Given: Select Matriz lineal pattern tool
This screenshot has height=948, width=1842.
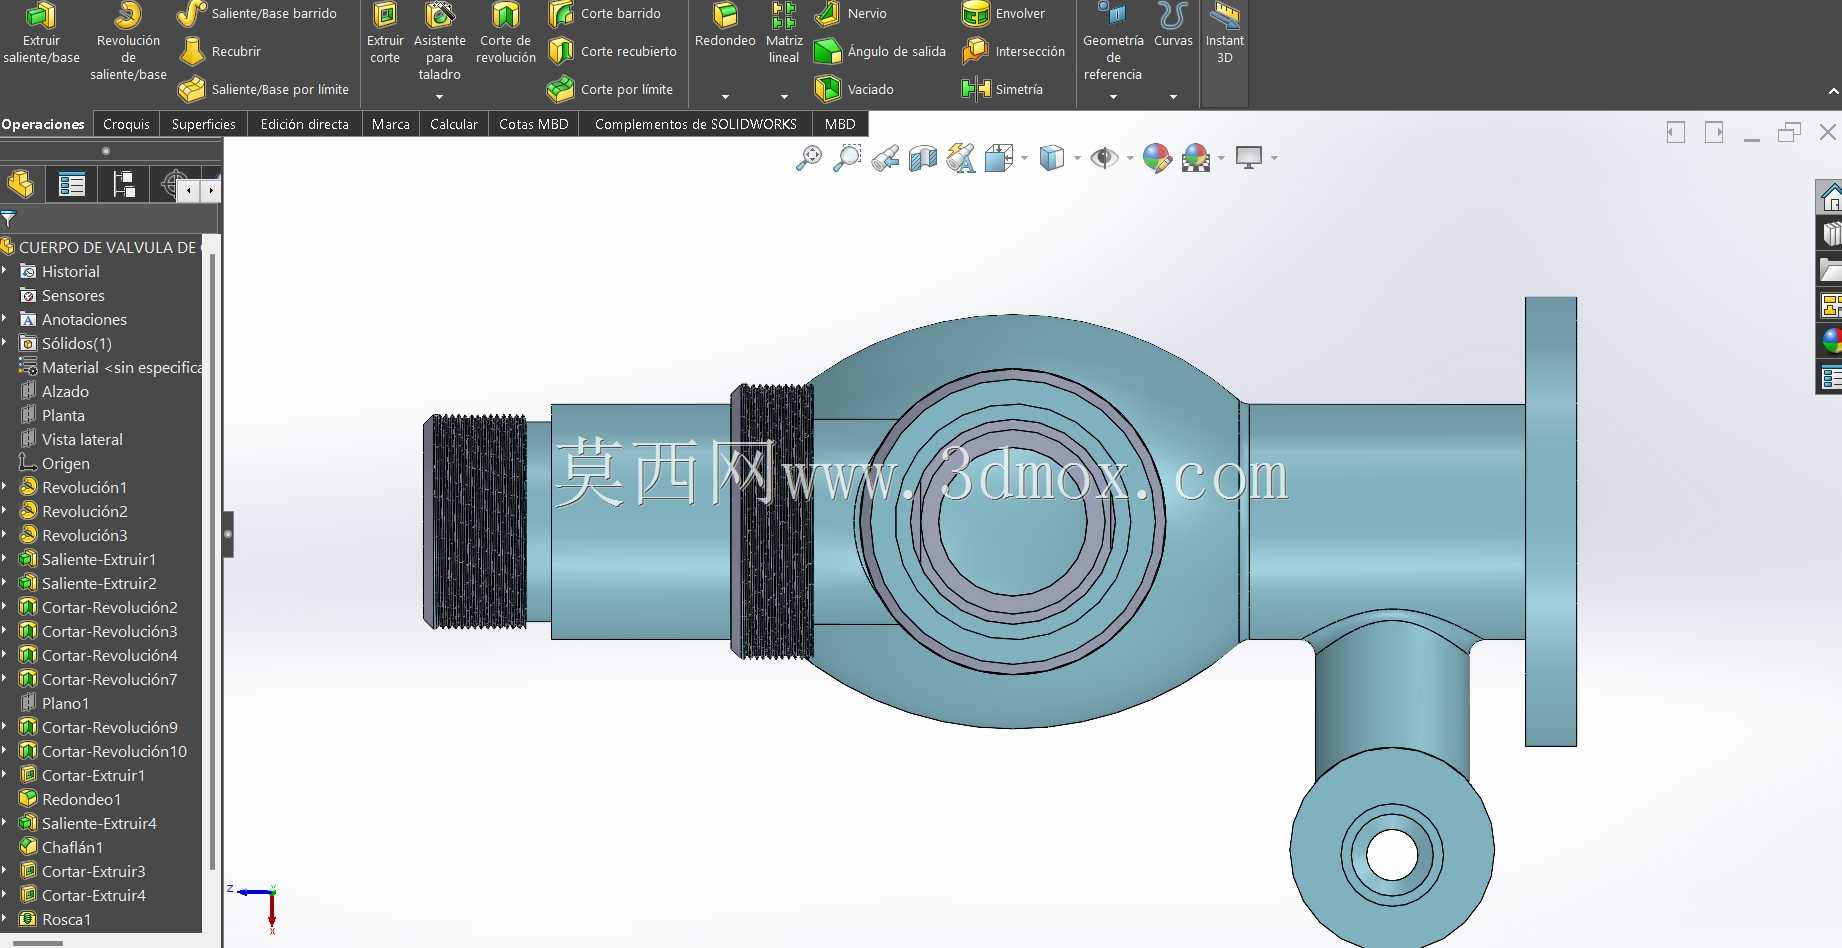Looking at the screenshot, I should coord(784,34).
